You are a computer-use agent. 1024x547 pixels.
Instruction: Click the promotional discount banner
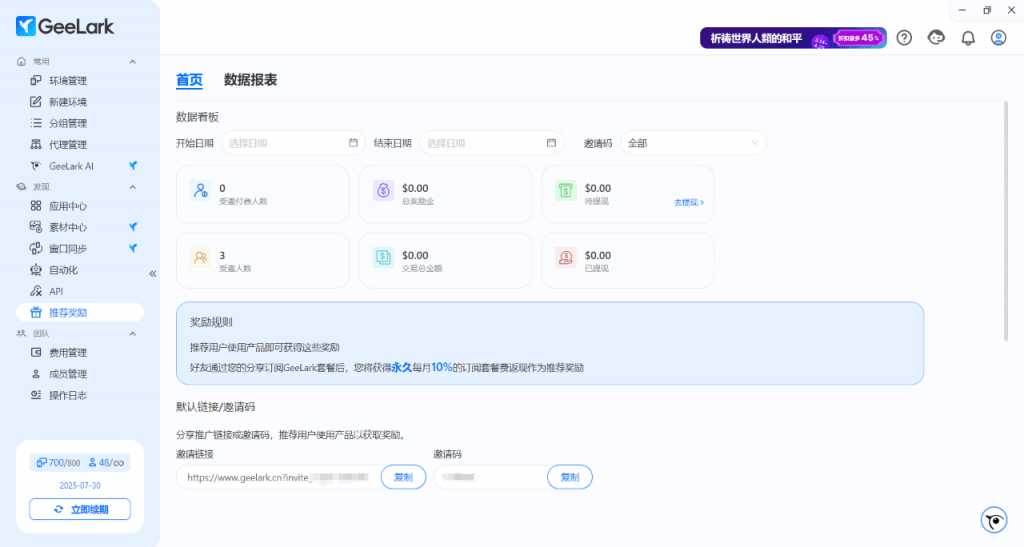click(792, 38)
